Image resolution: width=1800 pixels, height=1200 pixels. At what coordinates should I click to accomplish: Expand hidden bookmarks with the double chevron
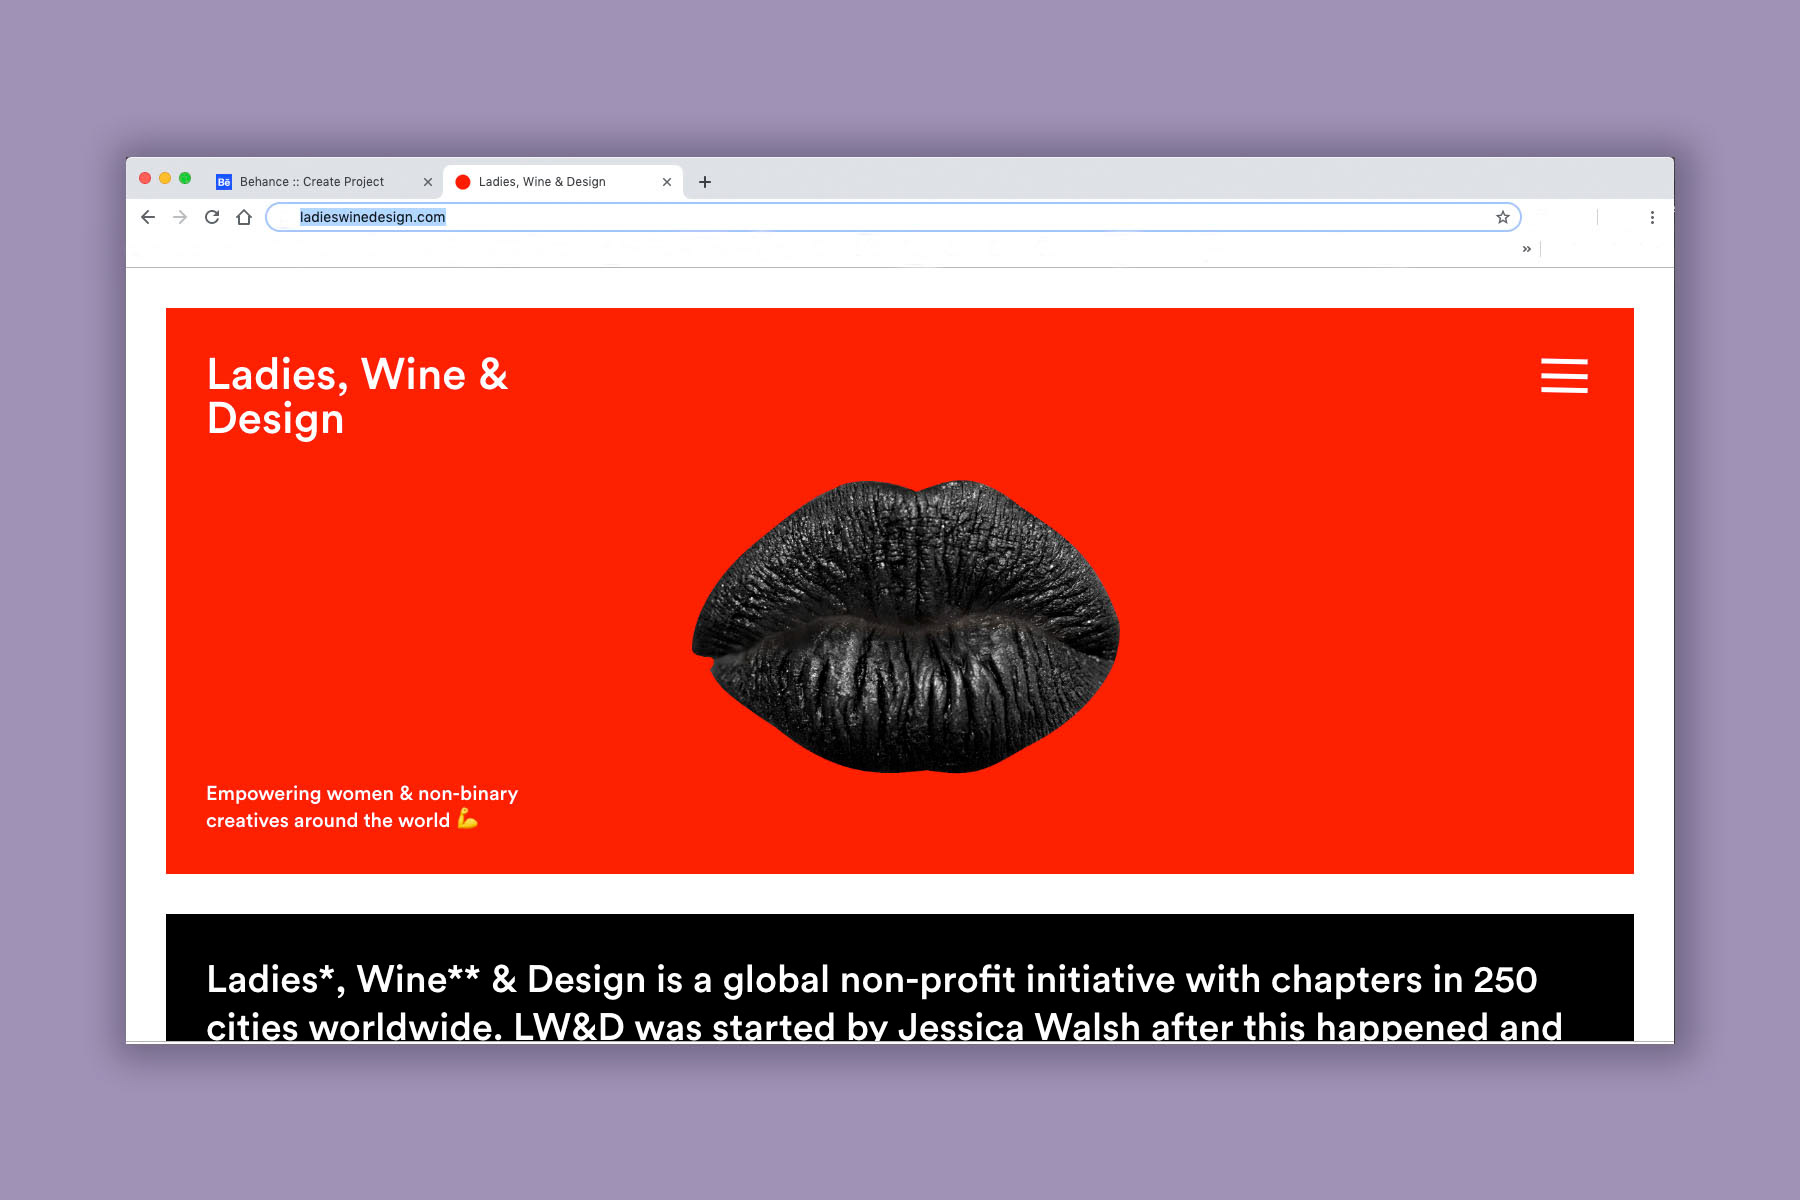1527,249
